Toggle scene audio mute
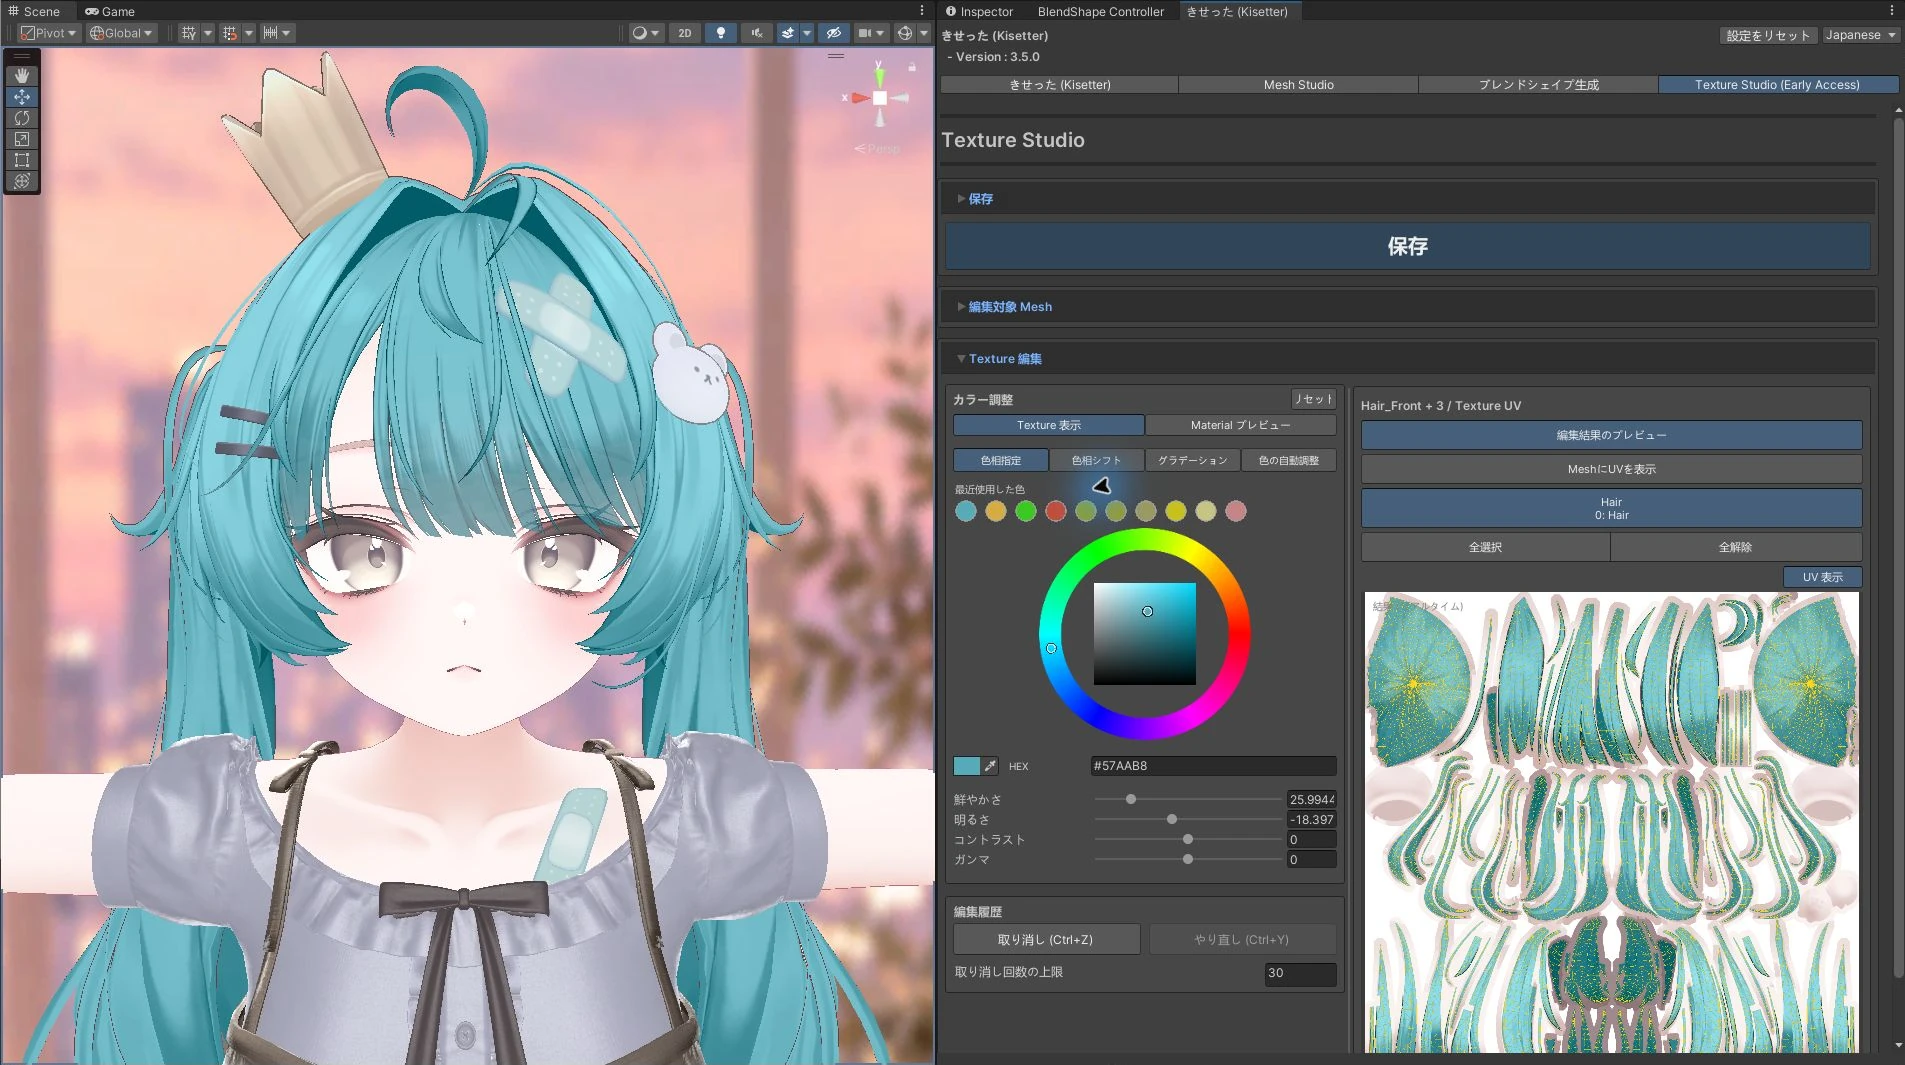Viewport: 1905px width, 1065px height. pos(757,33)
